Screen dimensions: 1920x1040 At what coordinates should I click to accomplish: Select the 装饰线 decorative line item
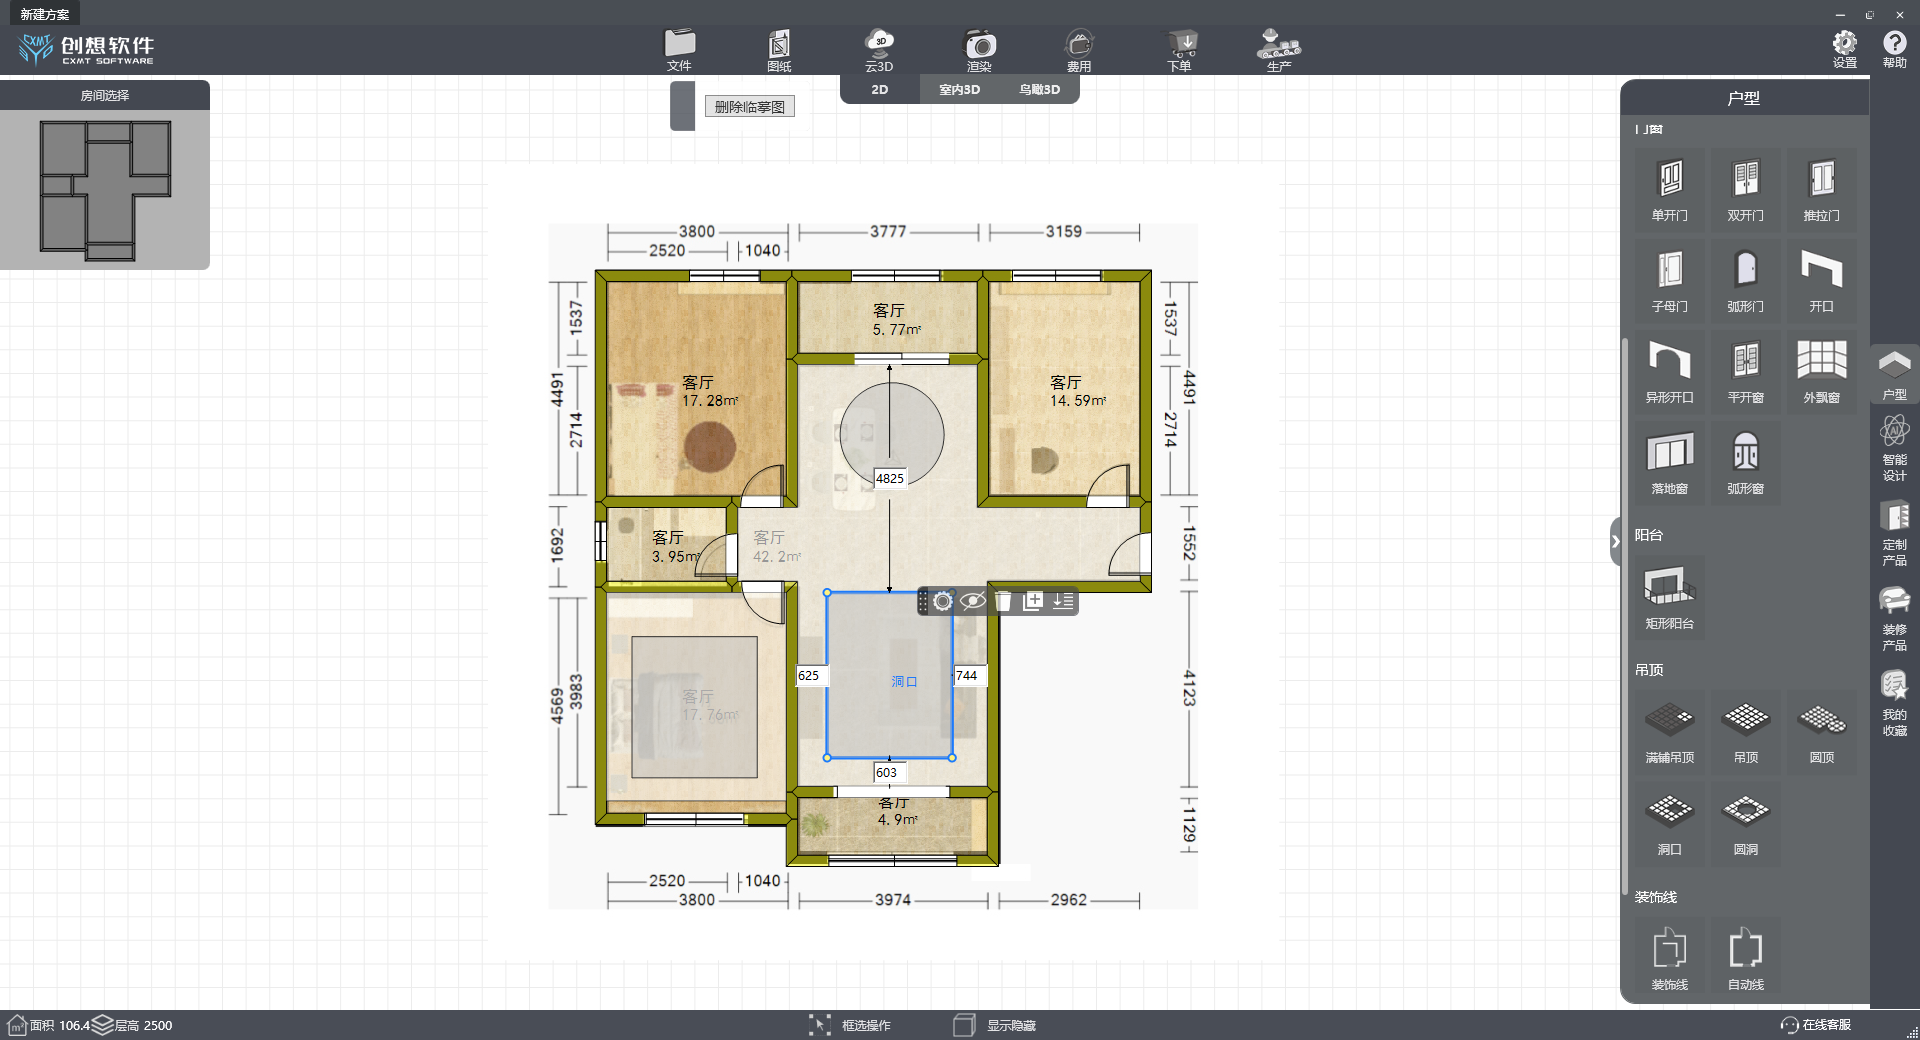pyautogui.click(x=1670, y=959)
